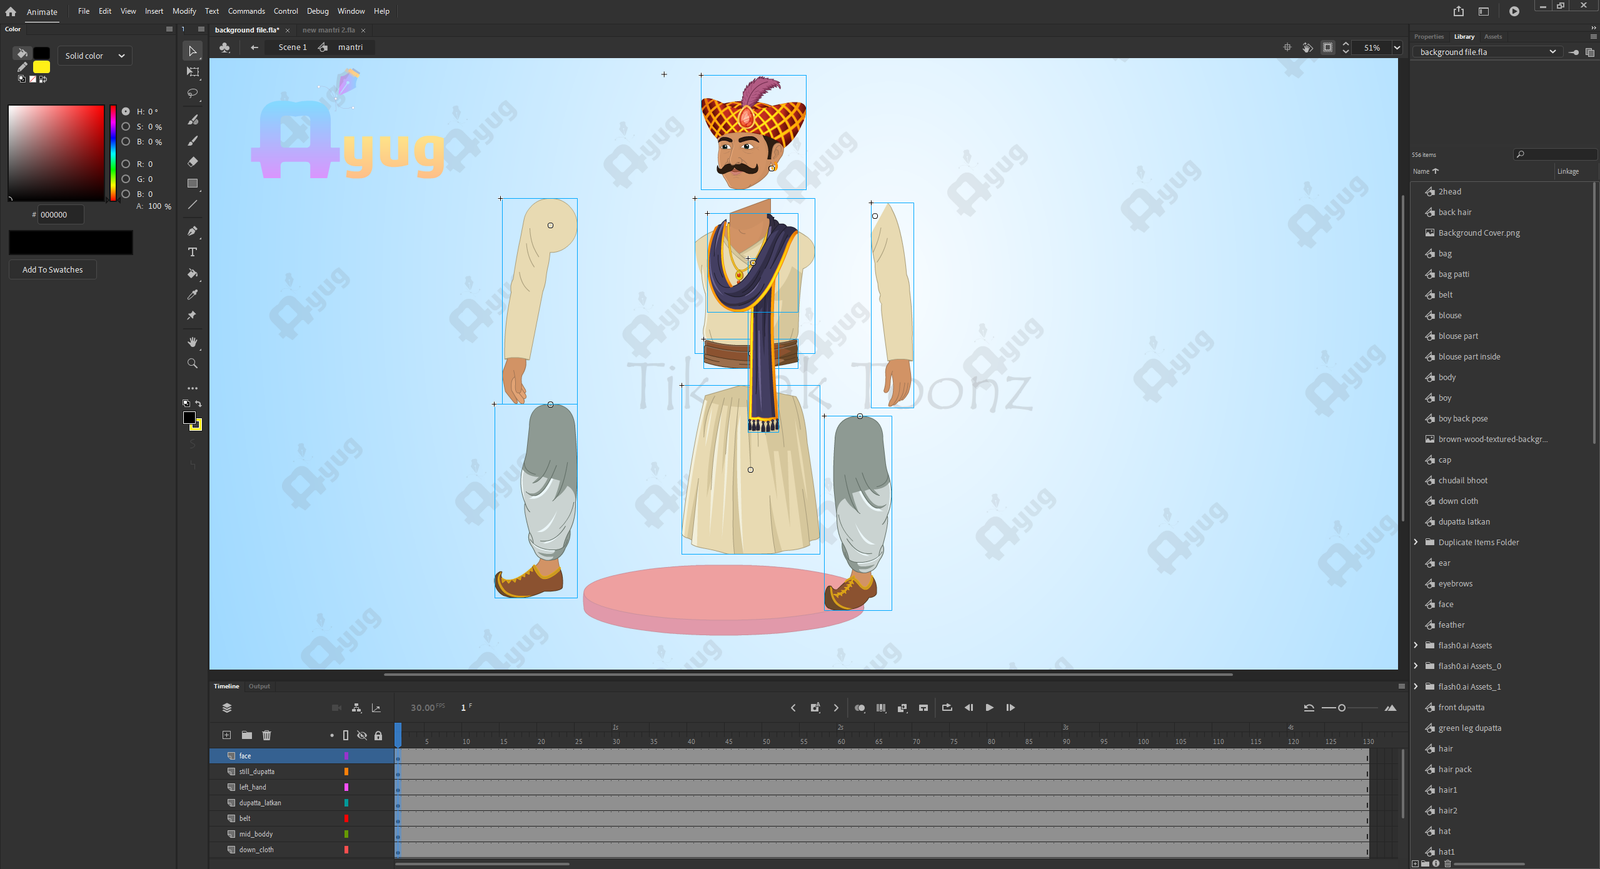Select the Eyedropper tool
This screenshot has height=869, width=1600.
[x=193, y=295]
